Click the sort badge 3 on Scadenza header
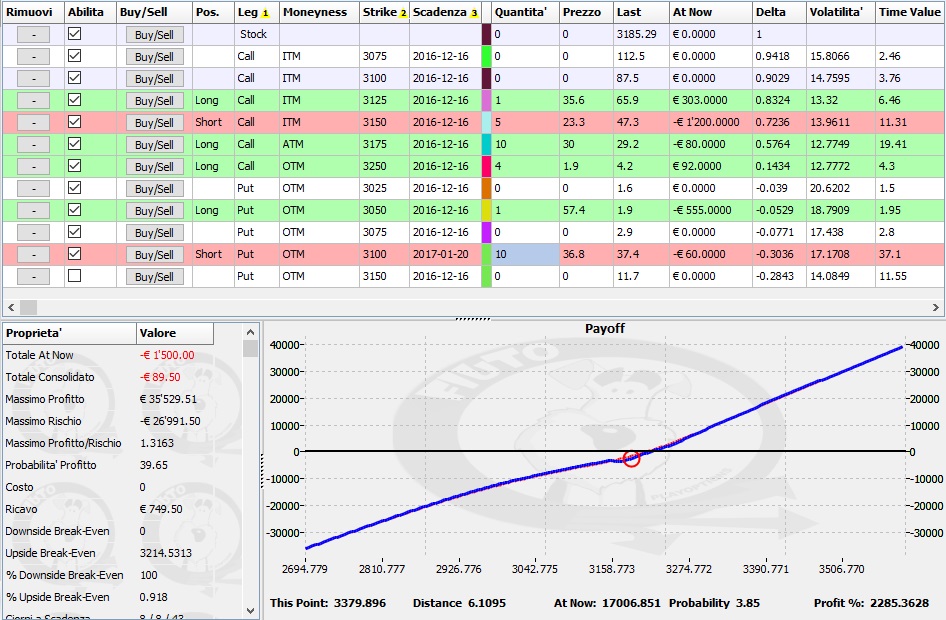 pos(474,13)
